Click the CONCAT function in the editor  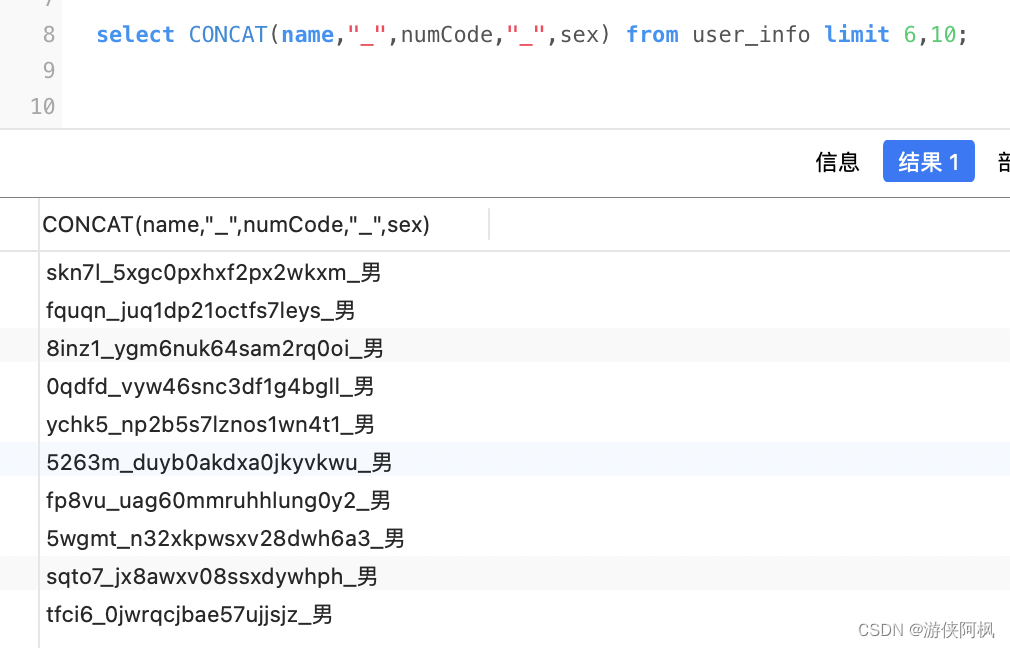coord(228,34)
